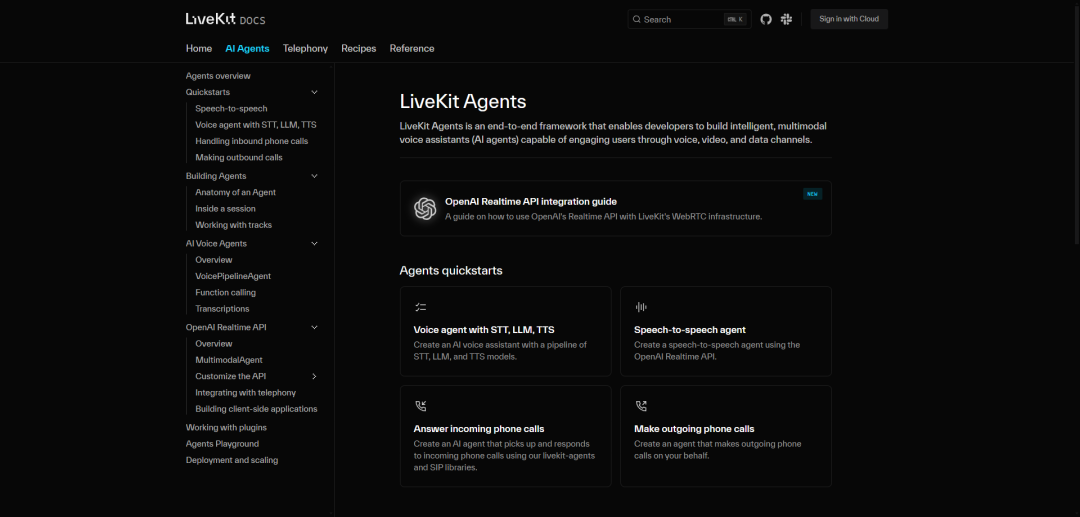Open Agents Playground page
Viewport: 1080px width, 517px height.
coord(222,444)
